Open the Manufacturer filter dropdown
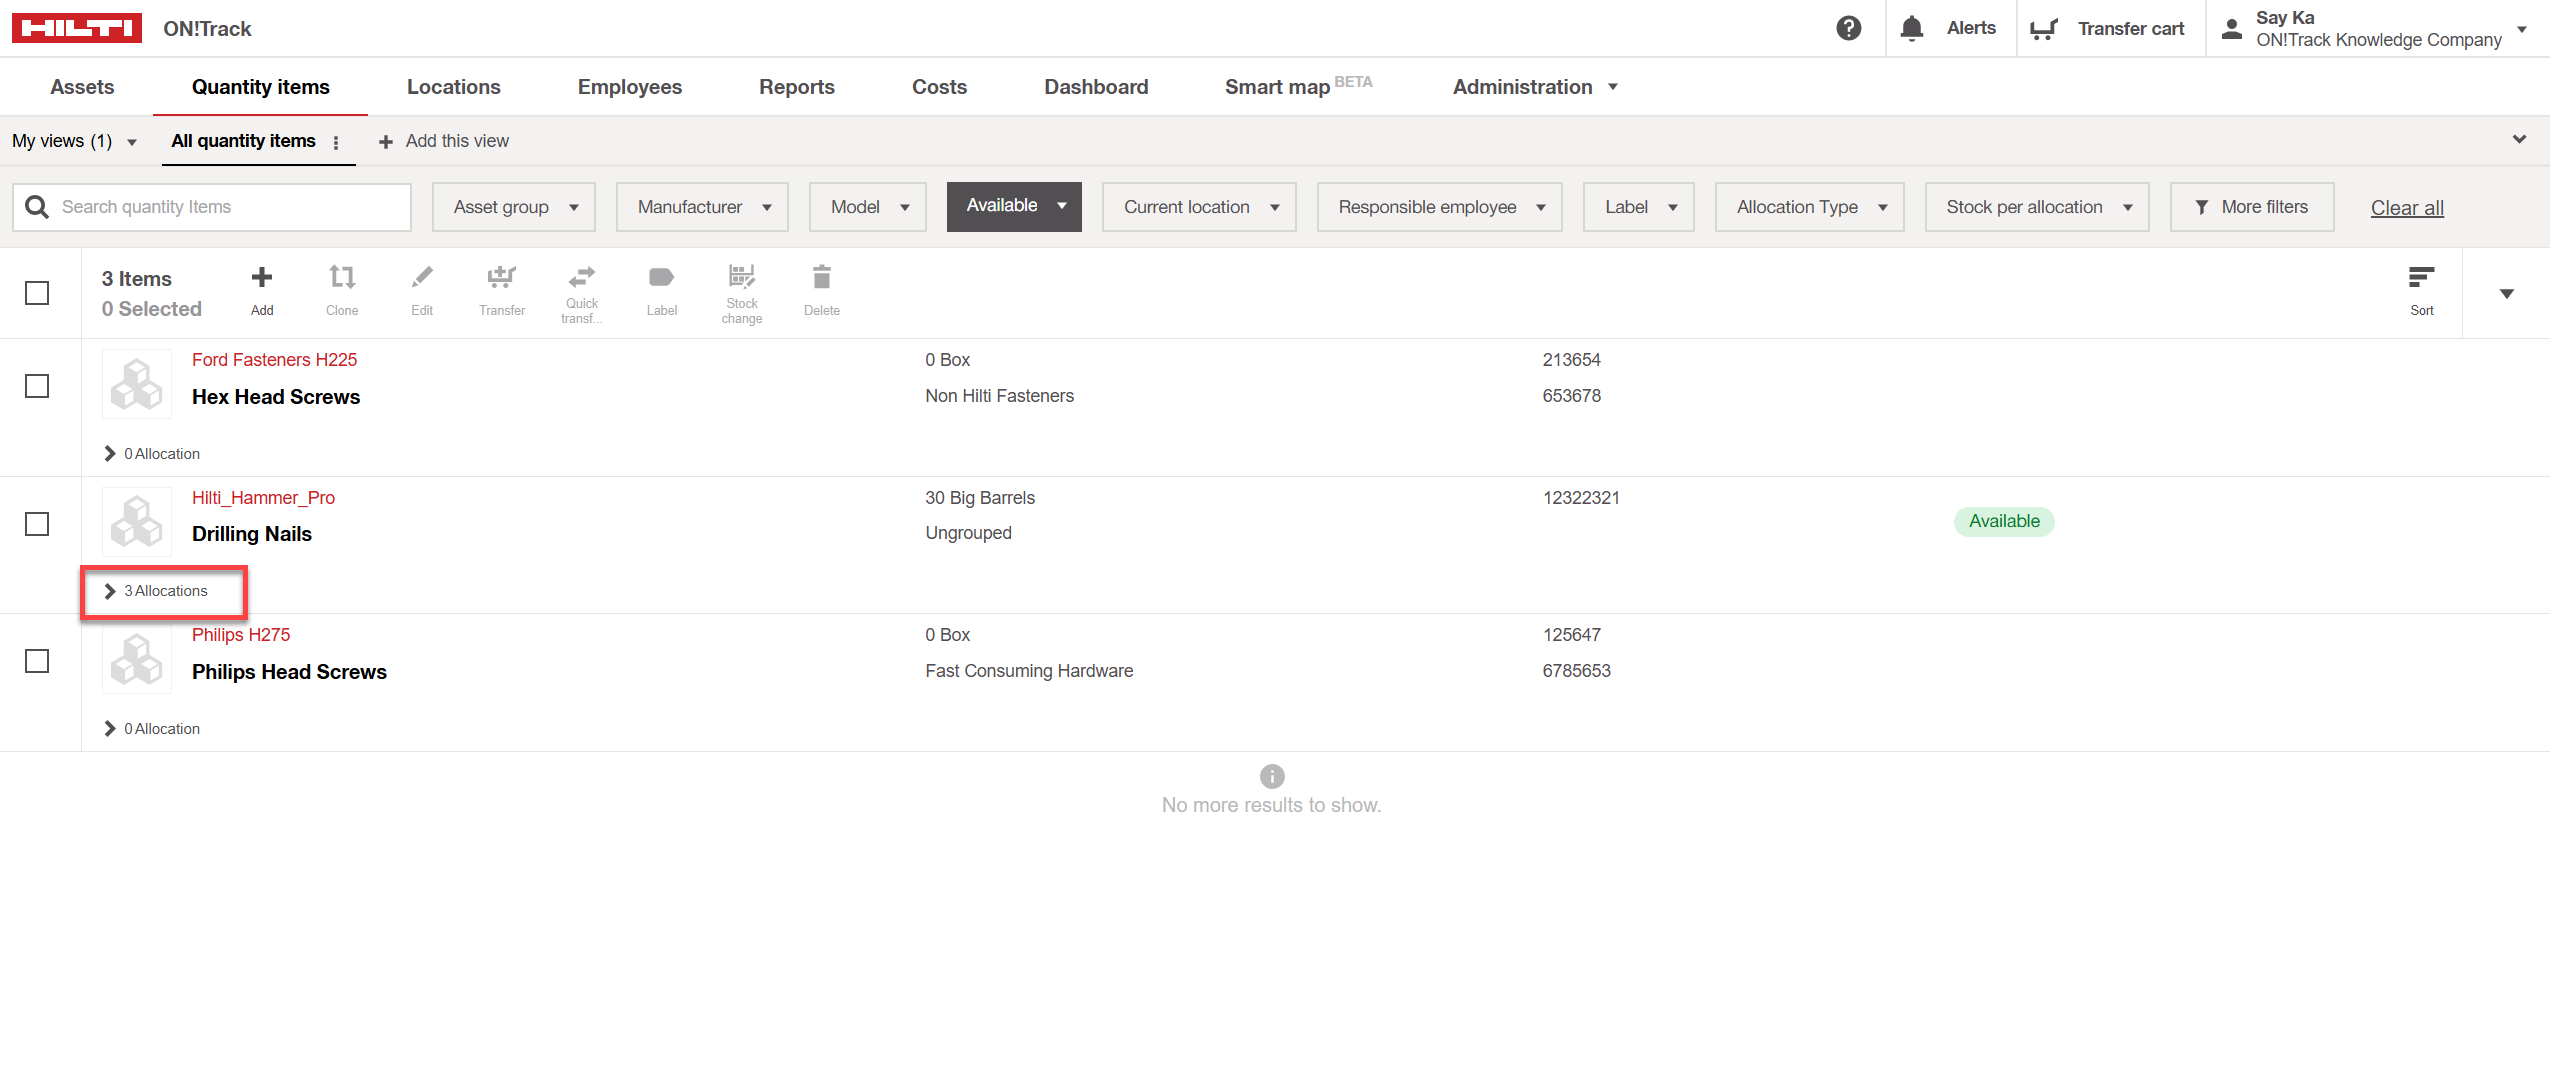The height and width of the screenshot is (1076, 2550). (702, 207)
